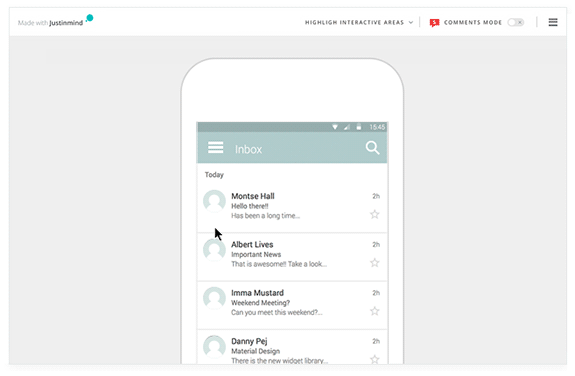Click the Inbox title text
This screenshot has height=376, width=575.
pos(248,149)
